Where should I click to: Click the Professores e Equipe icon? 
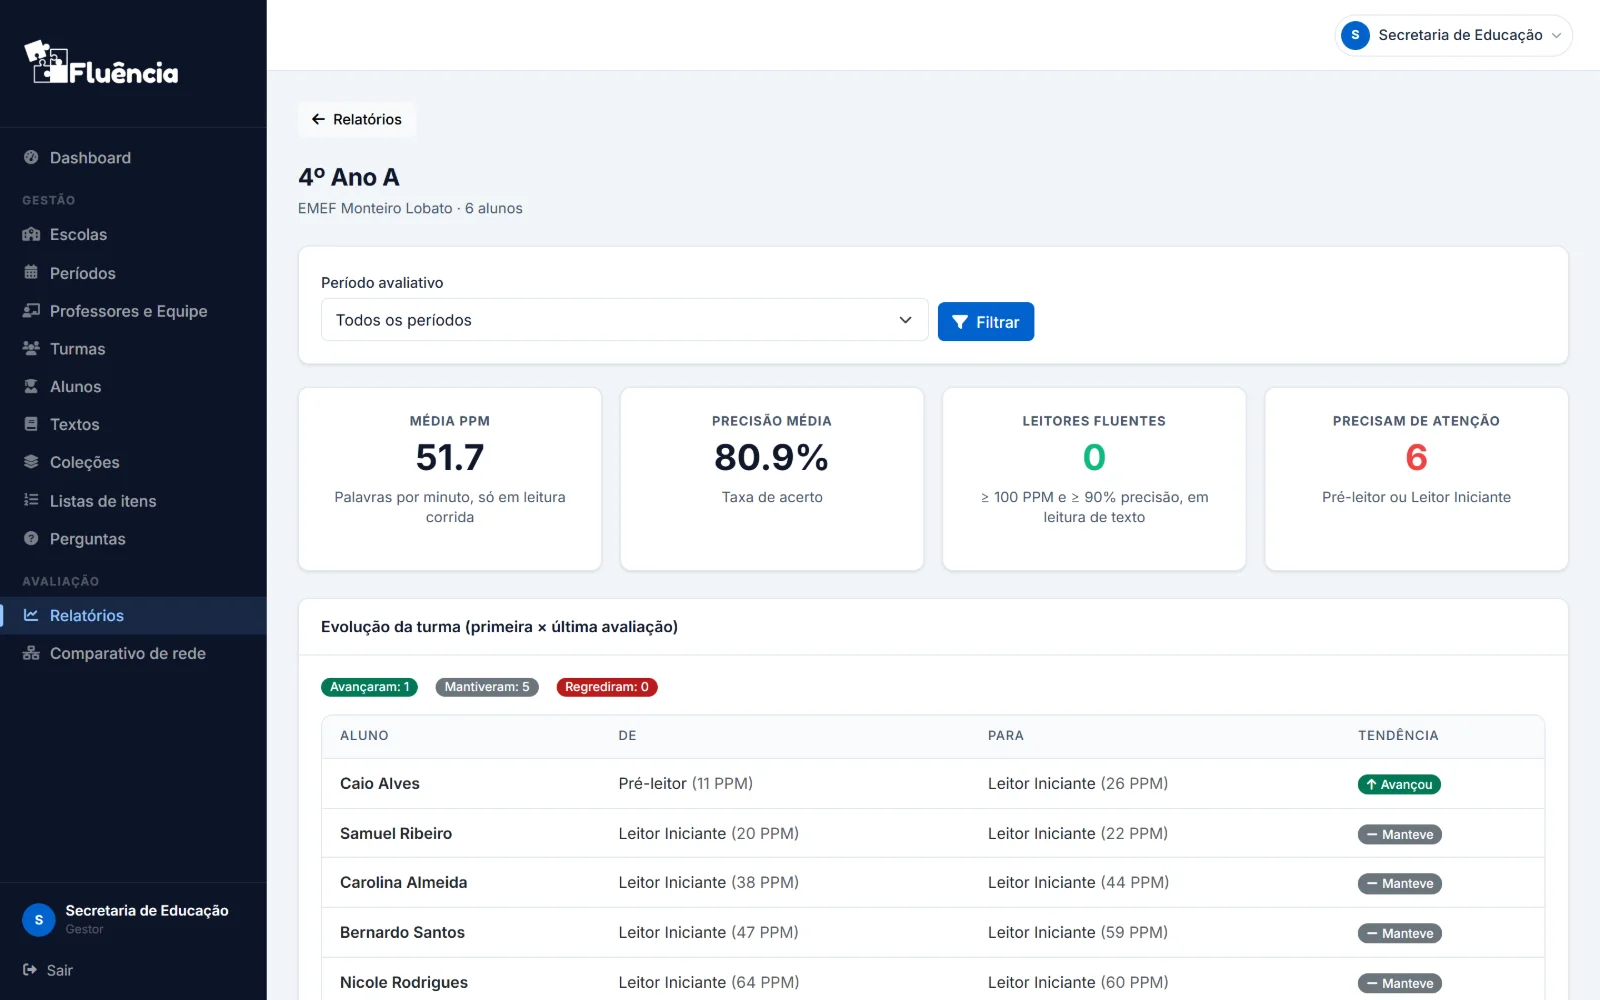31,310
